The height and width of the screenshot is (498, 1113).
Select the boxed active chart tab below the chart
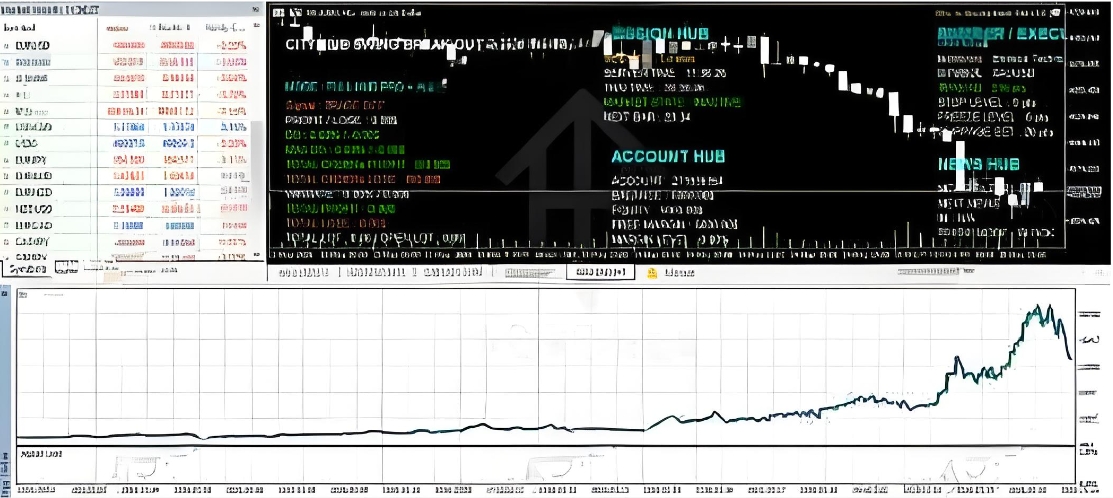point(600,272)
